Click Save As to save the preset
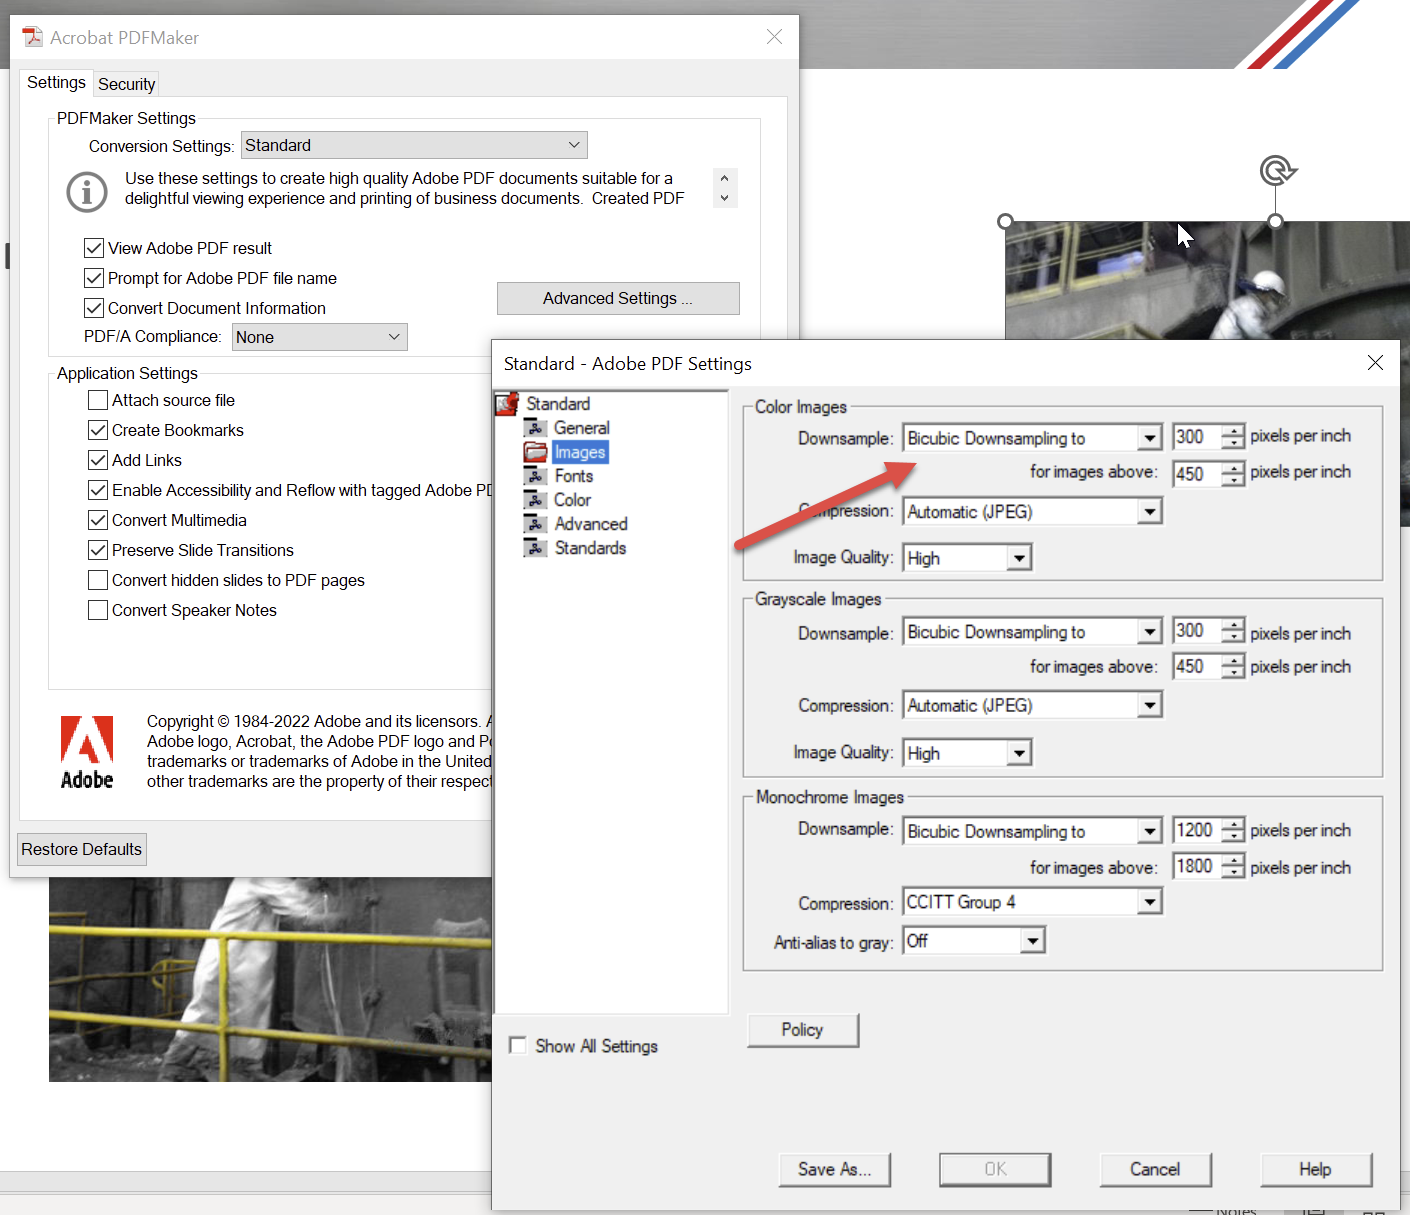1410x1215 pixels. (834, 1169)
